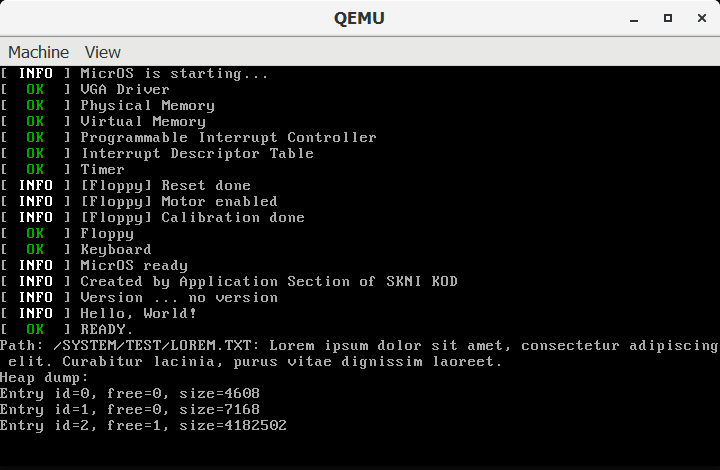720x470 pixels.
Task: Click the 'Physical Memory' boot line
Action: pyautogui.click(x=147, y=105)
